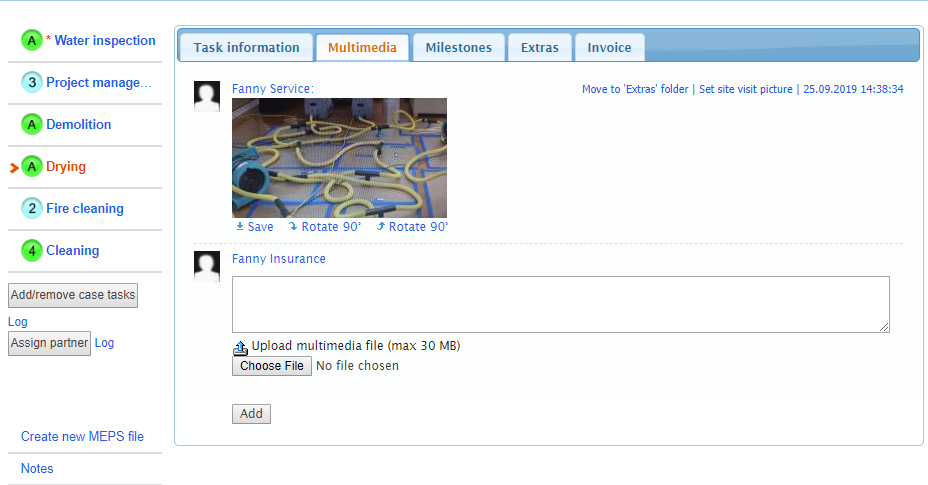Click the Add/remove case tasks button
928x485 pixels.
(73, 295)
